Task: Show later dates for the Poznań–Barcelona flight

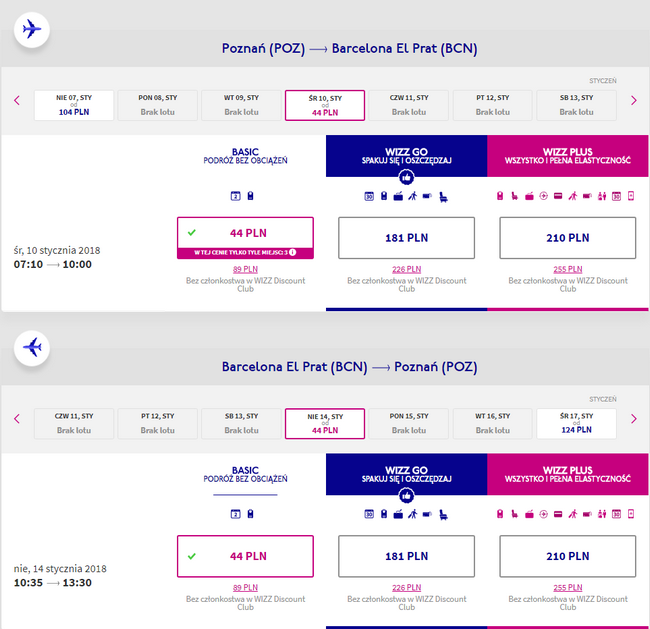Action: click(x=633, y=100)
